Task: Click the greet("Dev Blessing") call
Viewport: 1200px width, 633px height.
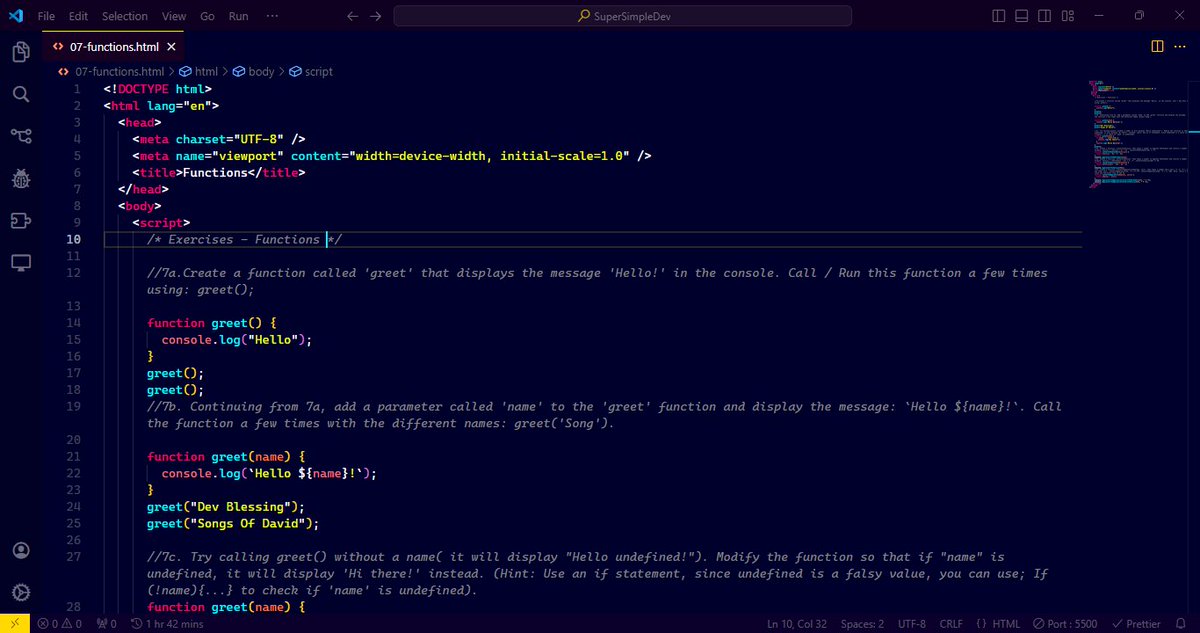Action: pos(226,506)
